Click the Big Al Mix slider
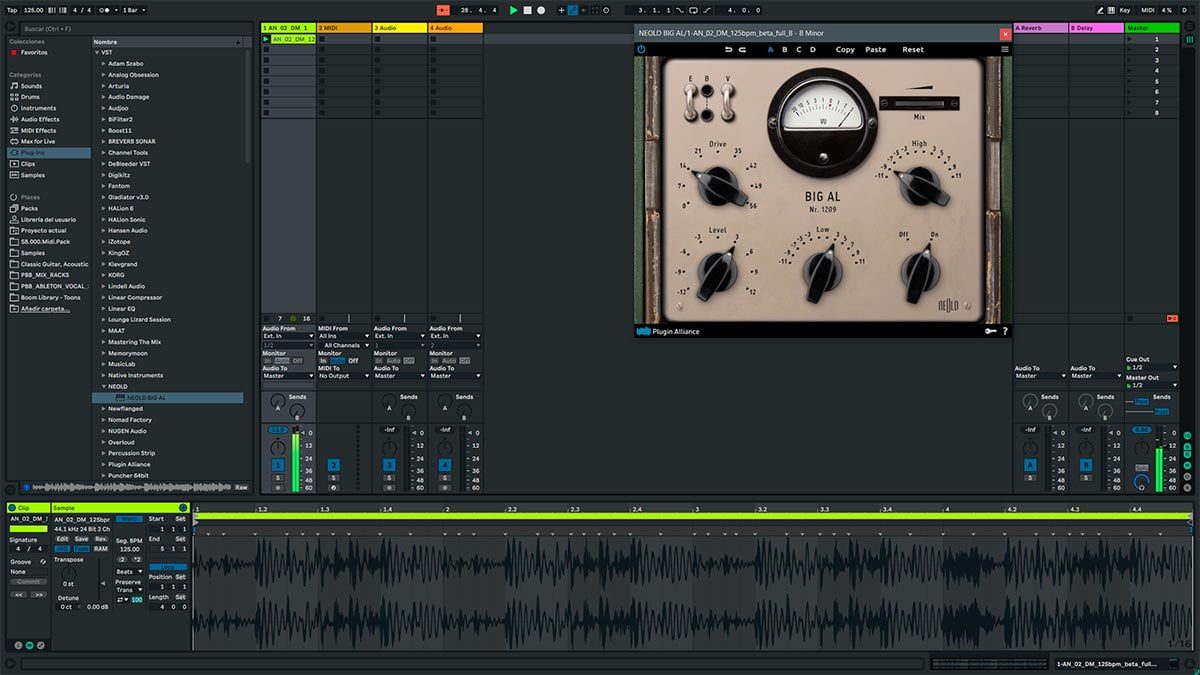This screenshot has width=1200, height=675. 919,102
